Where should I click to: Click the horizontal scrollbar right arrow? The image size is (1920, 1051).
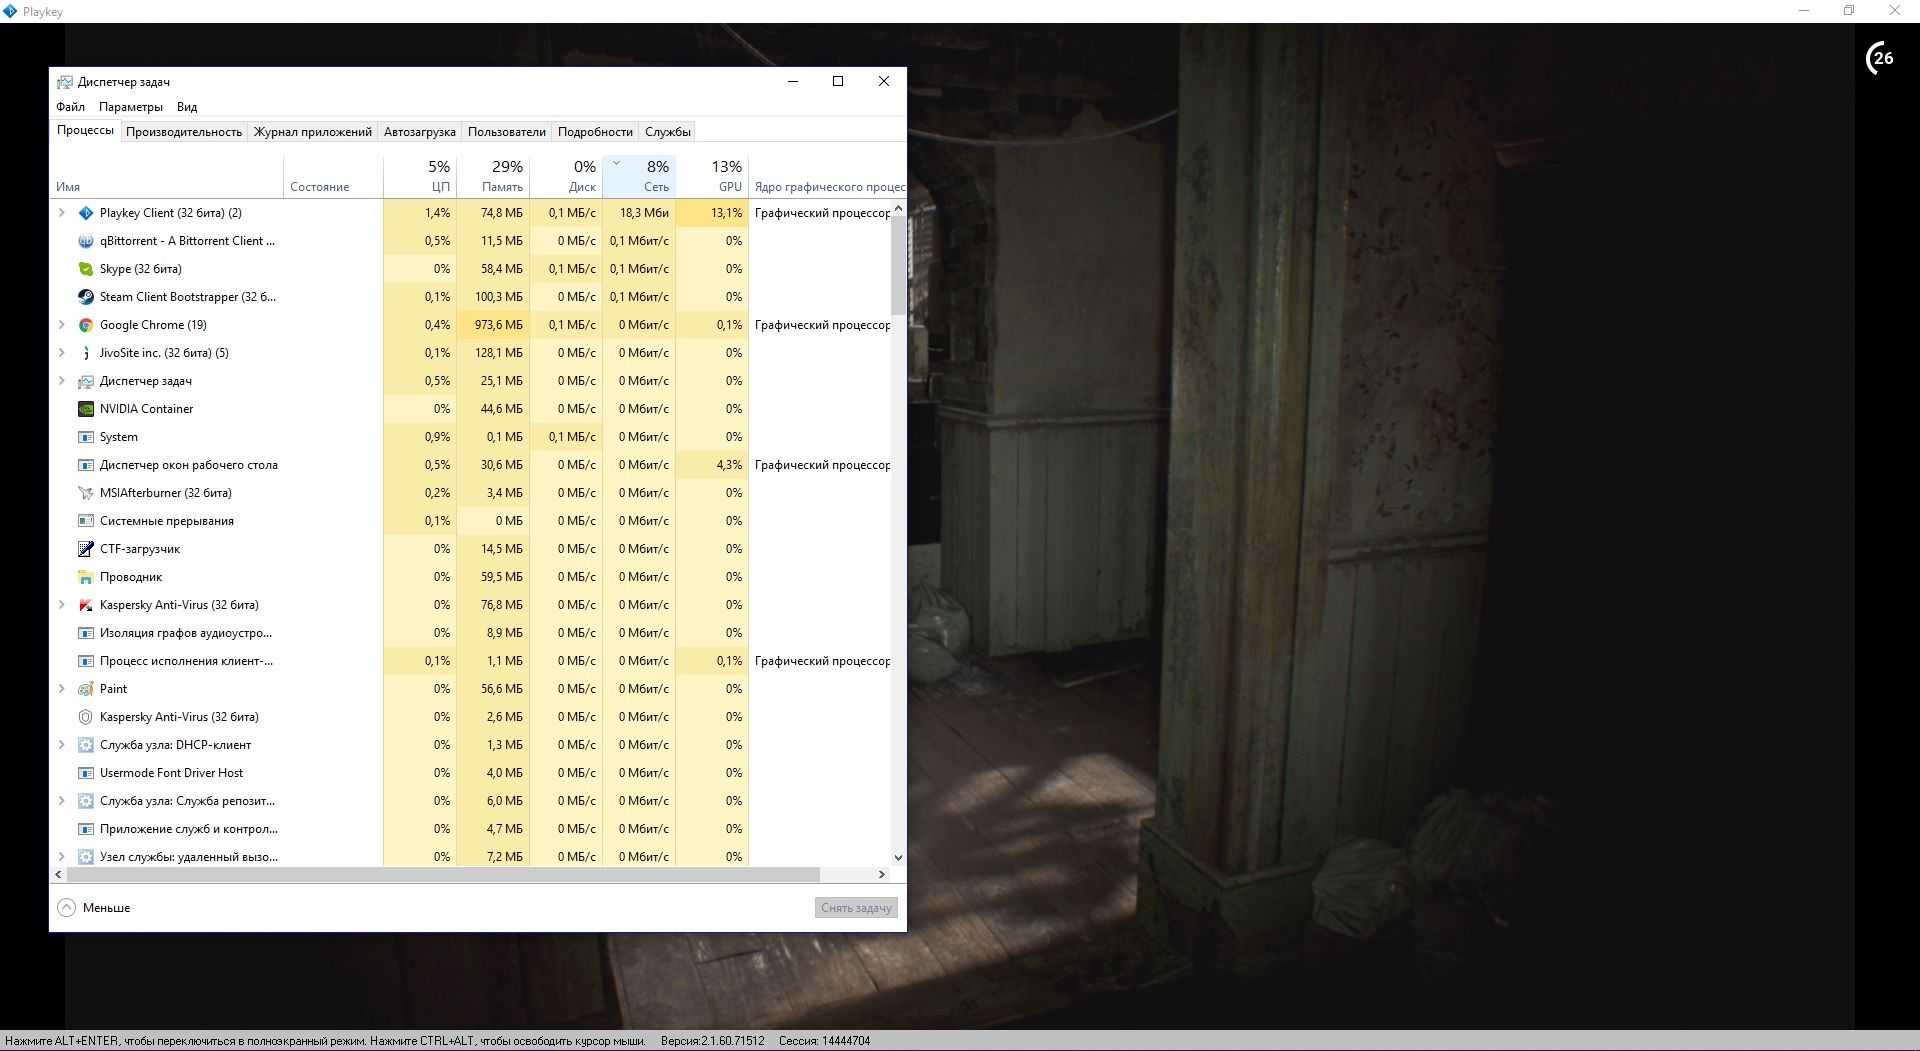[x=881, y=874]
